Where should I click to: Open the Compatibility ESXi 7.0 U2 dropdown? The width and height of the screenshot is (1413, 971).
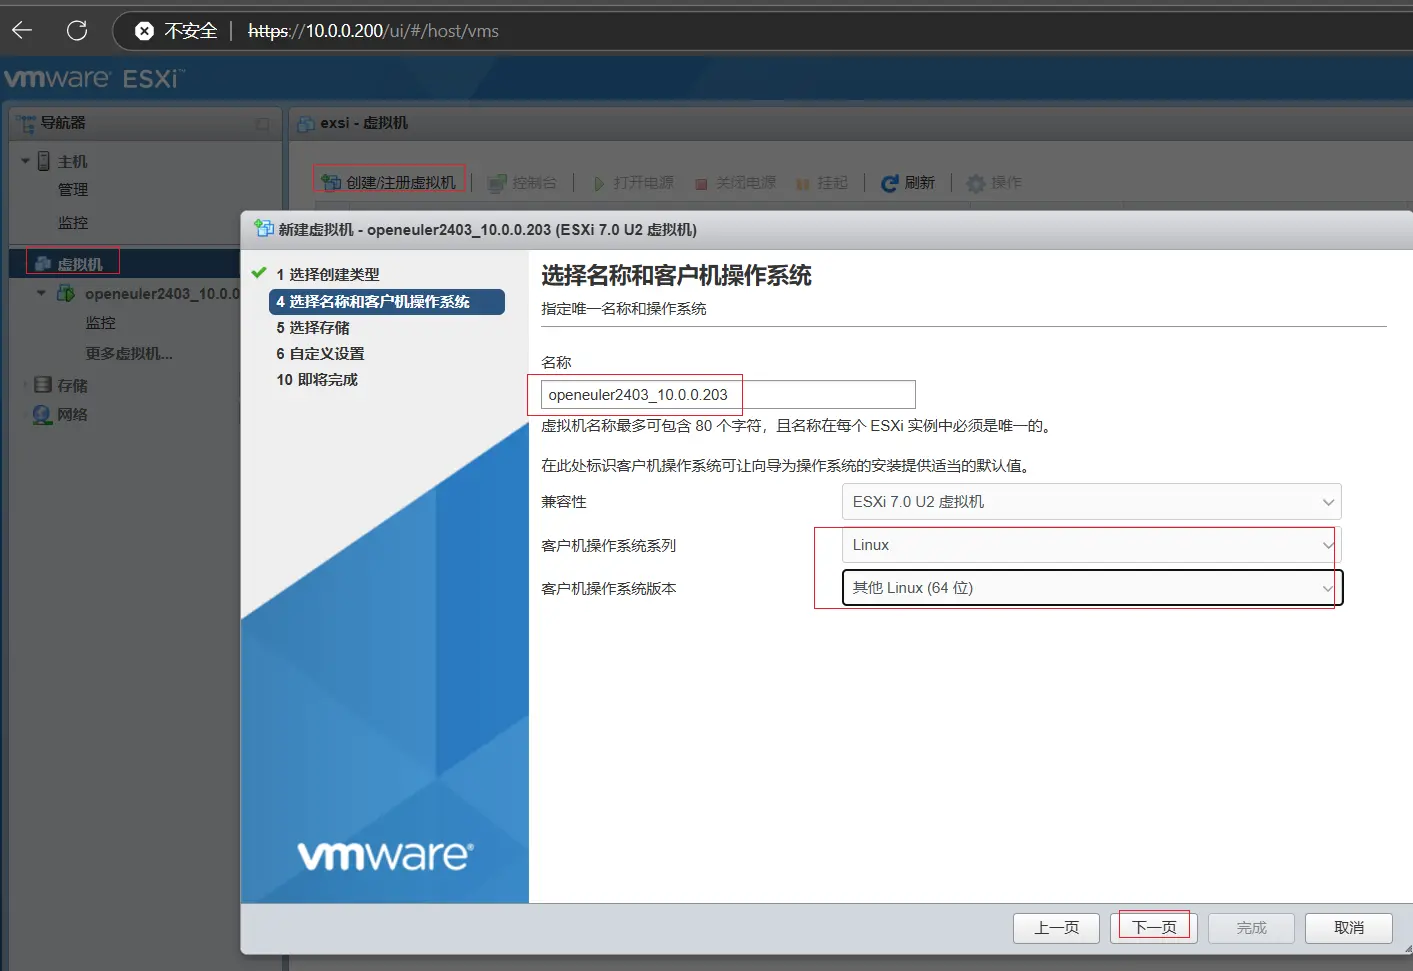click(x=1091, y=502)
